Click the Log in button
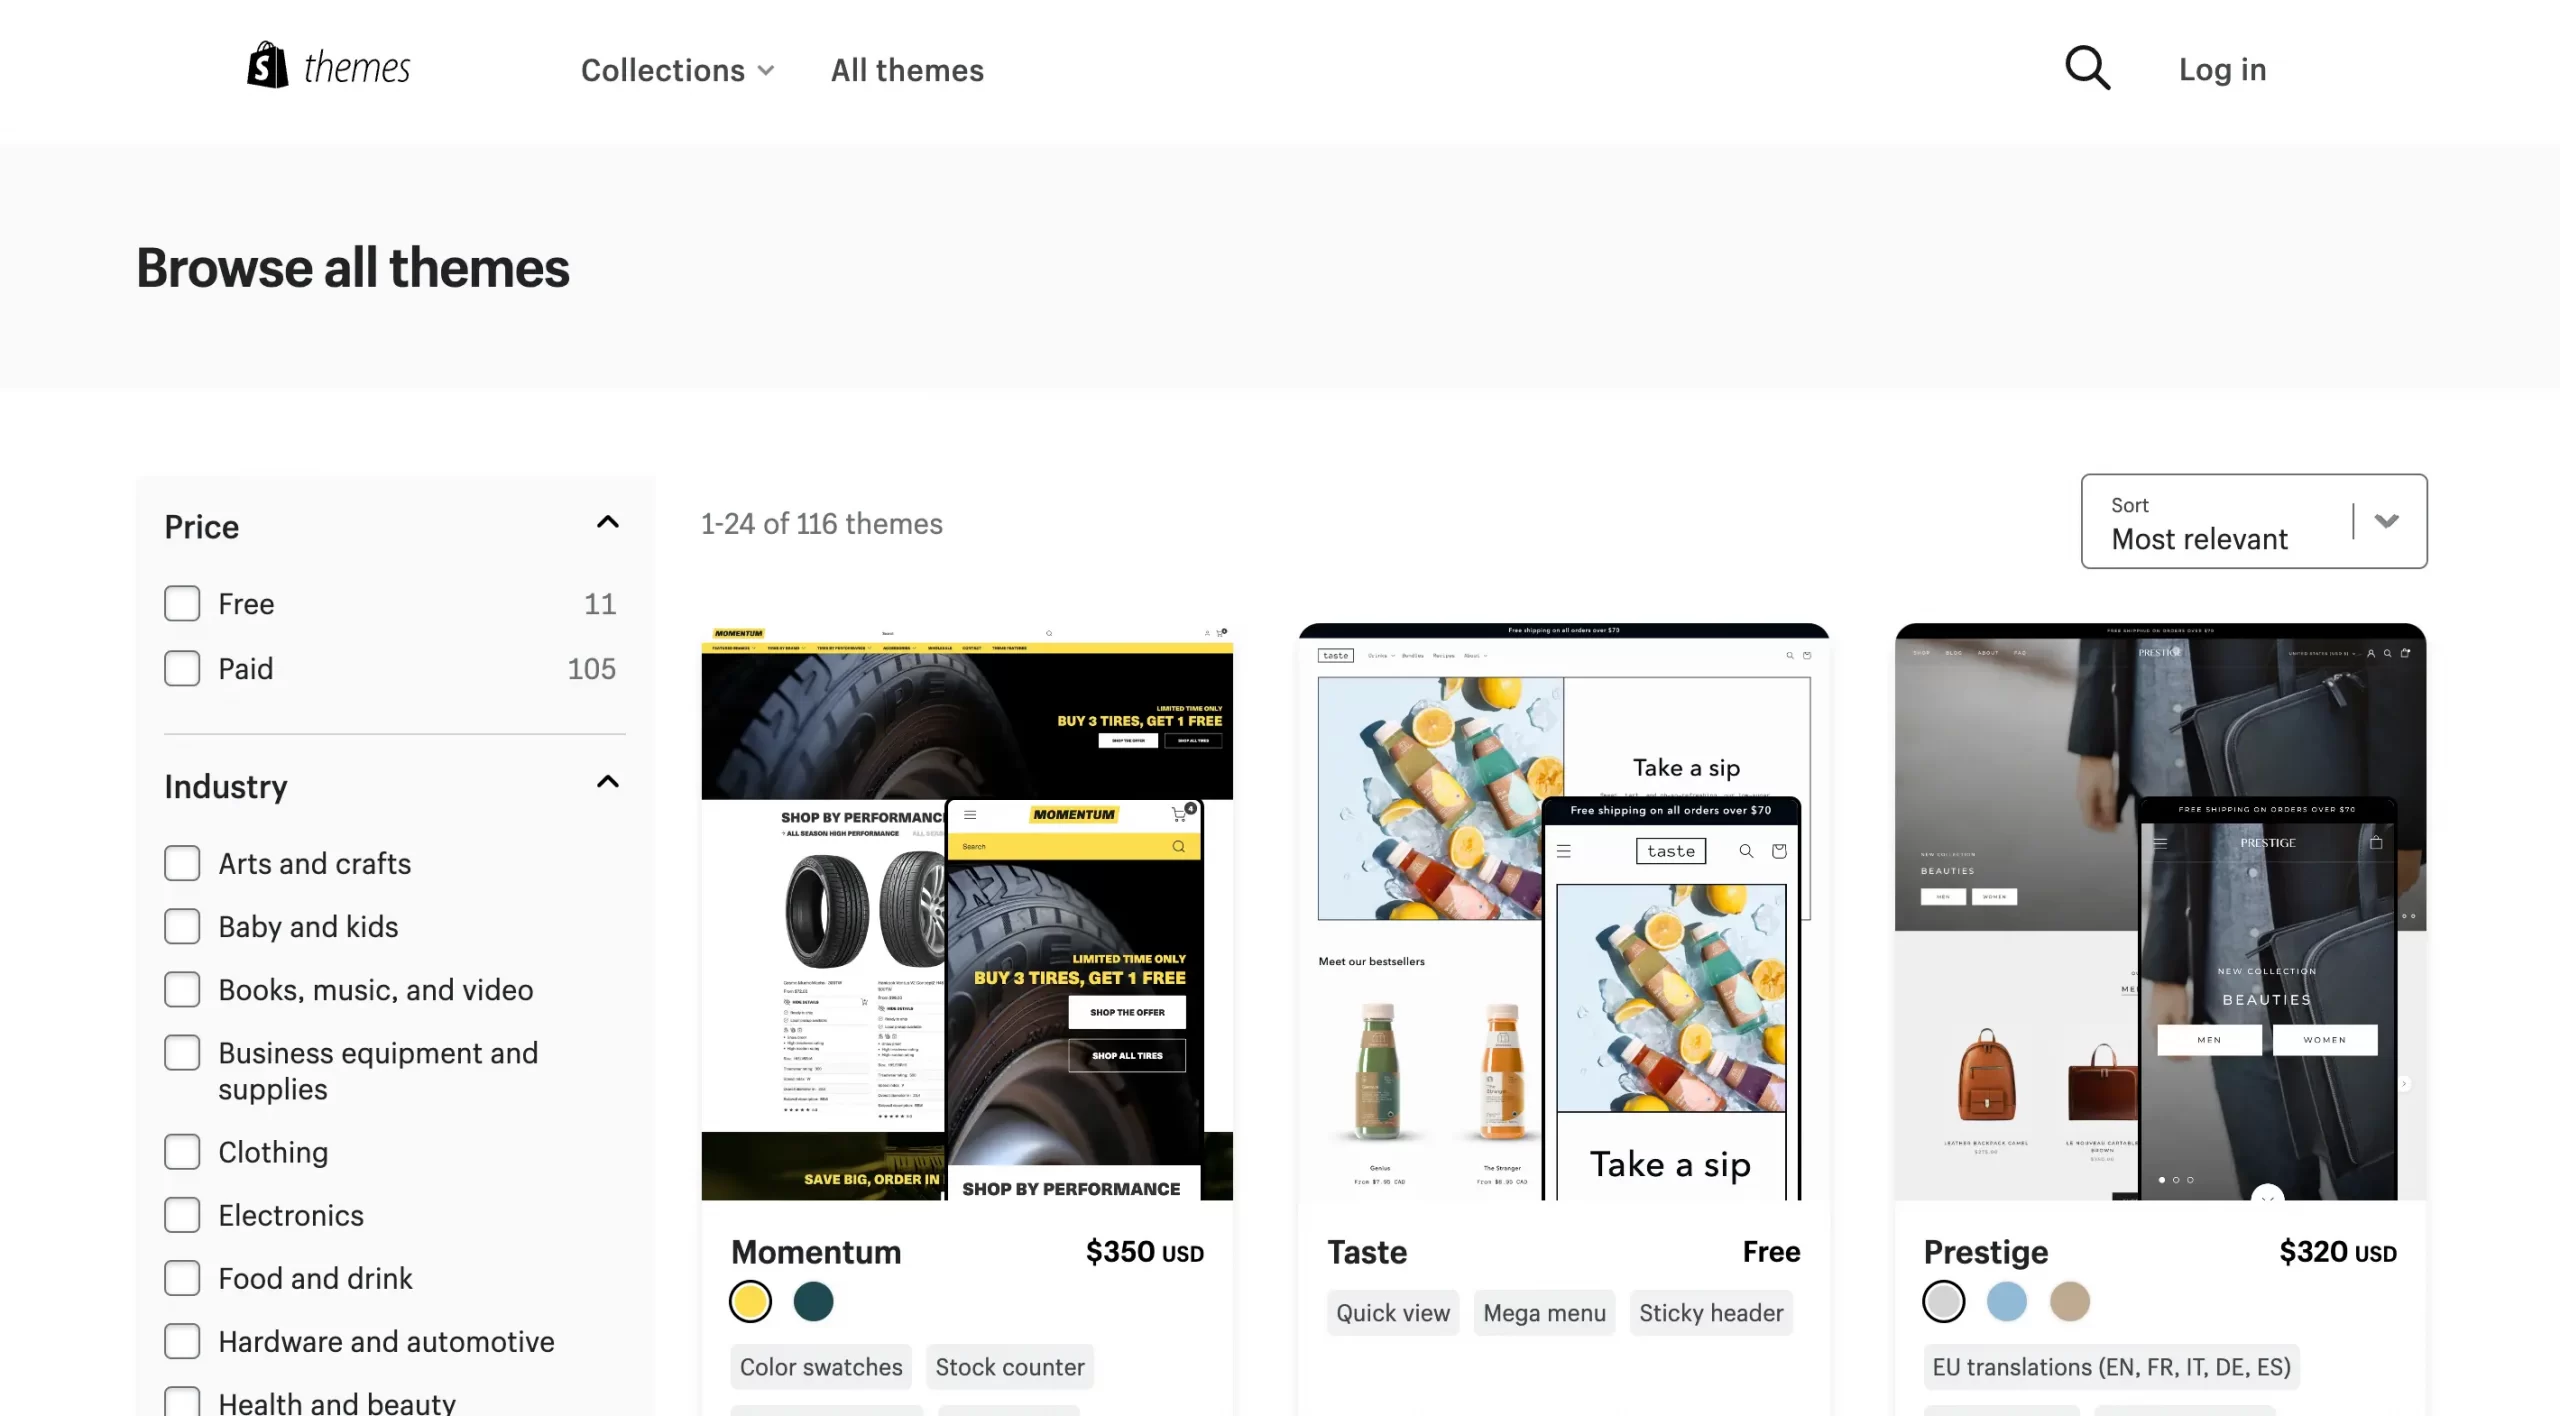The height and width of the screenshot is (1416, 2560). (x=2223, y=70)
